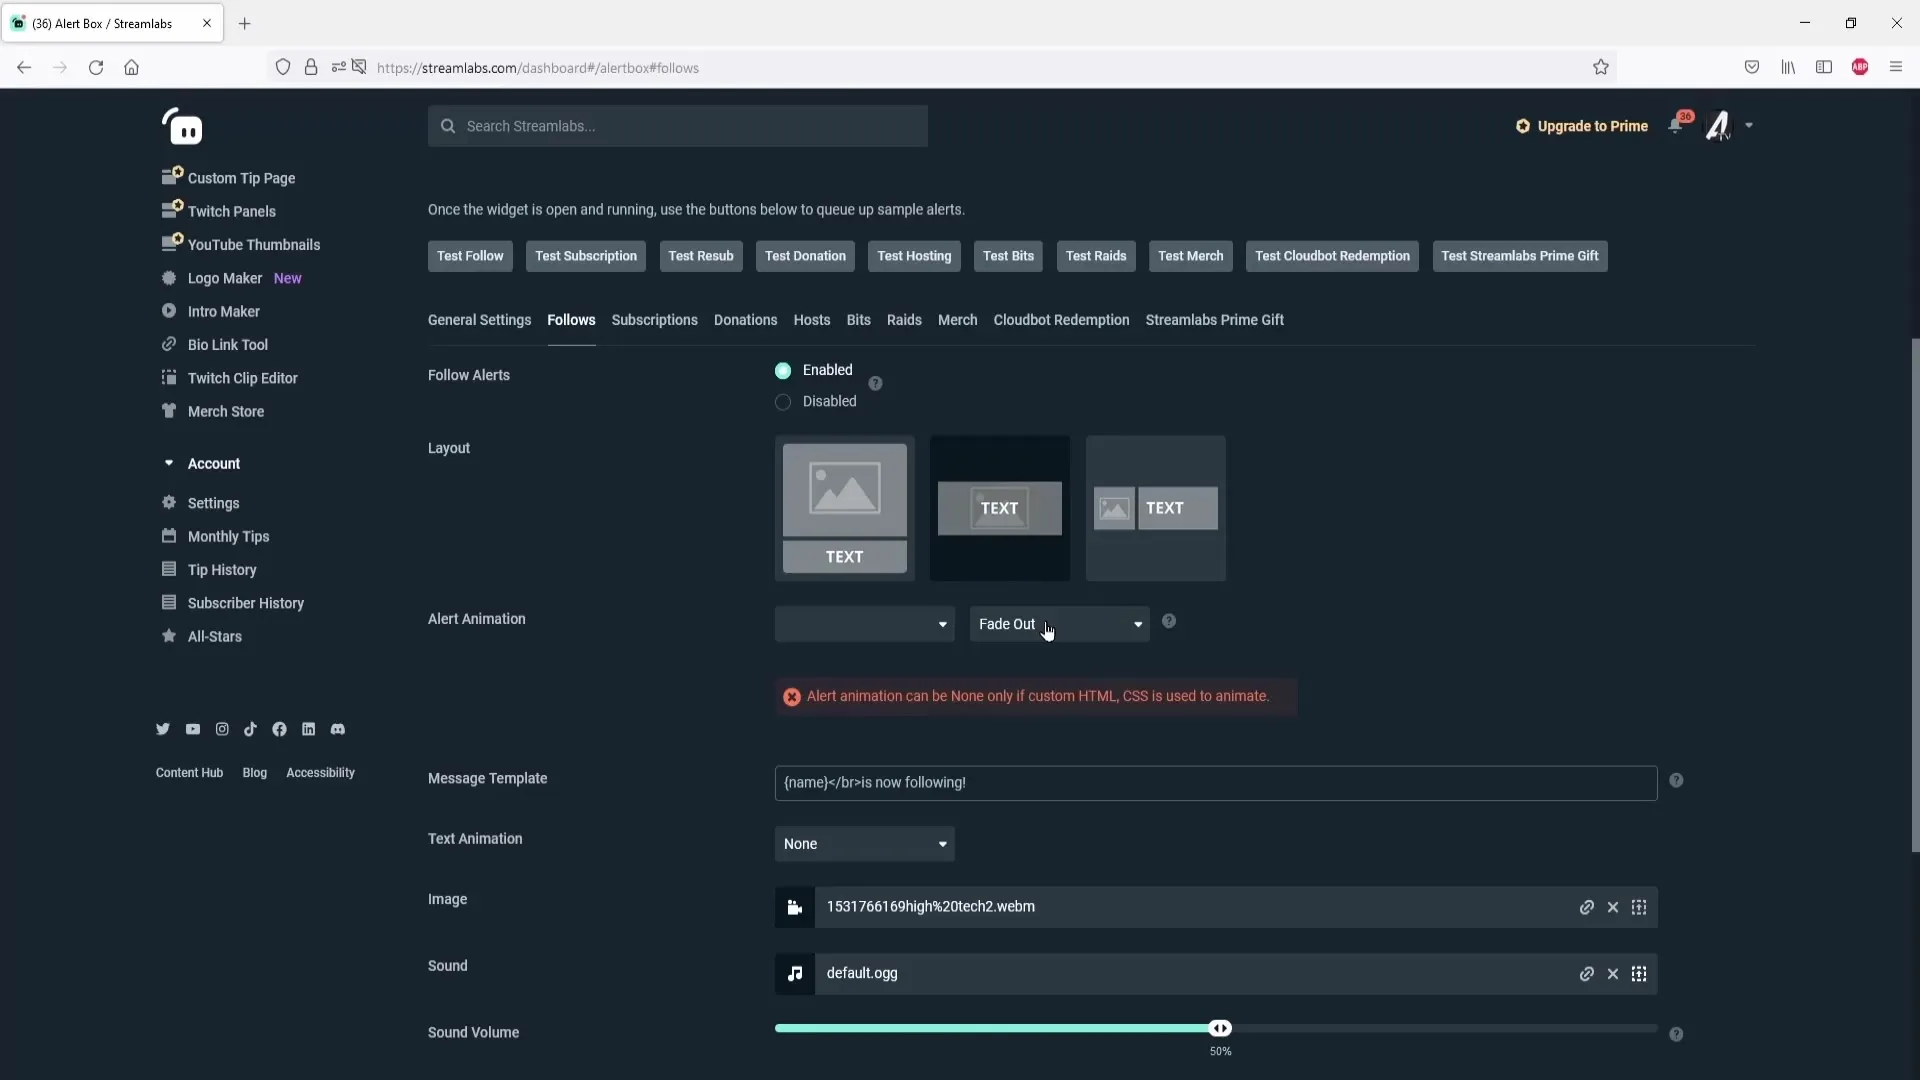Click help icon beside Message Template
Screen dimensions: 1920x1080
click(x=1676, y=780)
